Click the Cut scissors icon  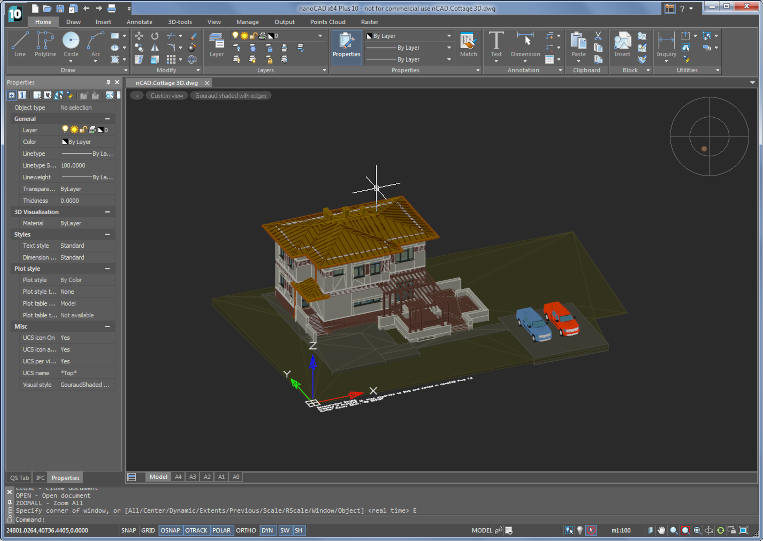click(599, 36)
